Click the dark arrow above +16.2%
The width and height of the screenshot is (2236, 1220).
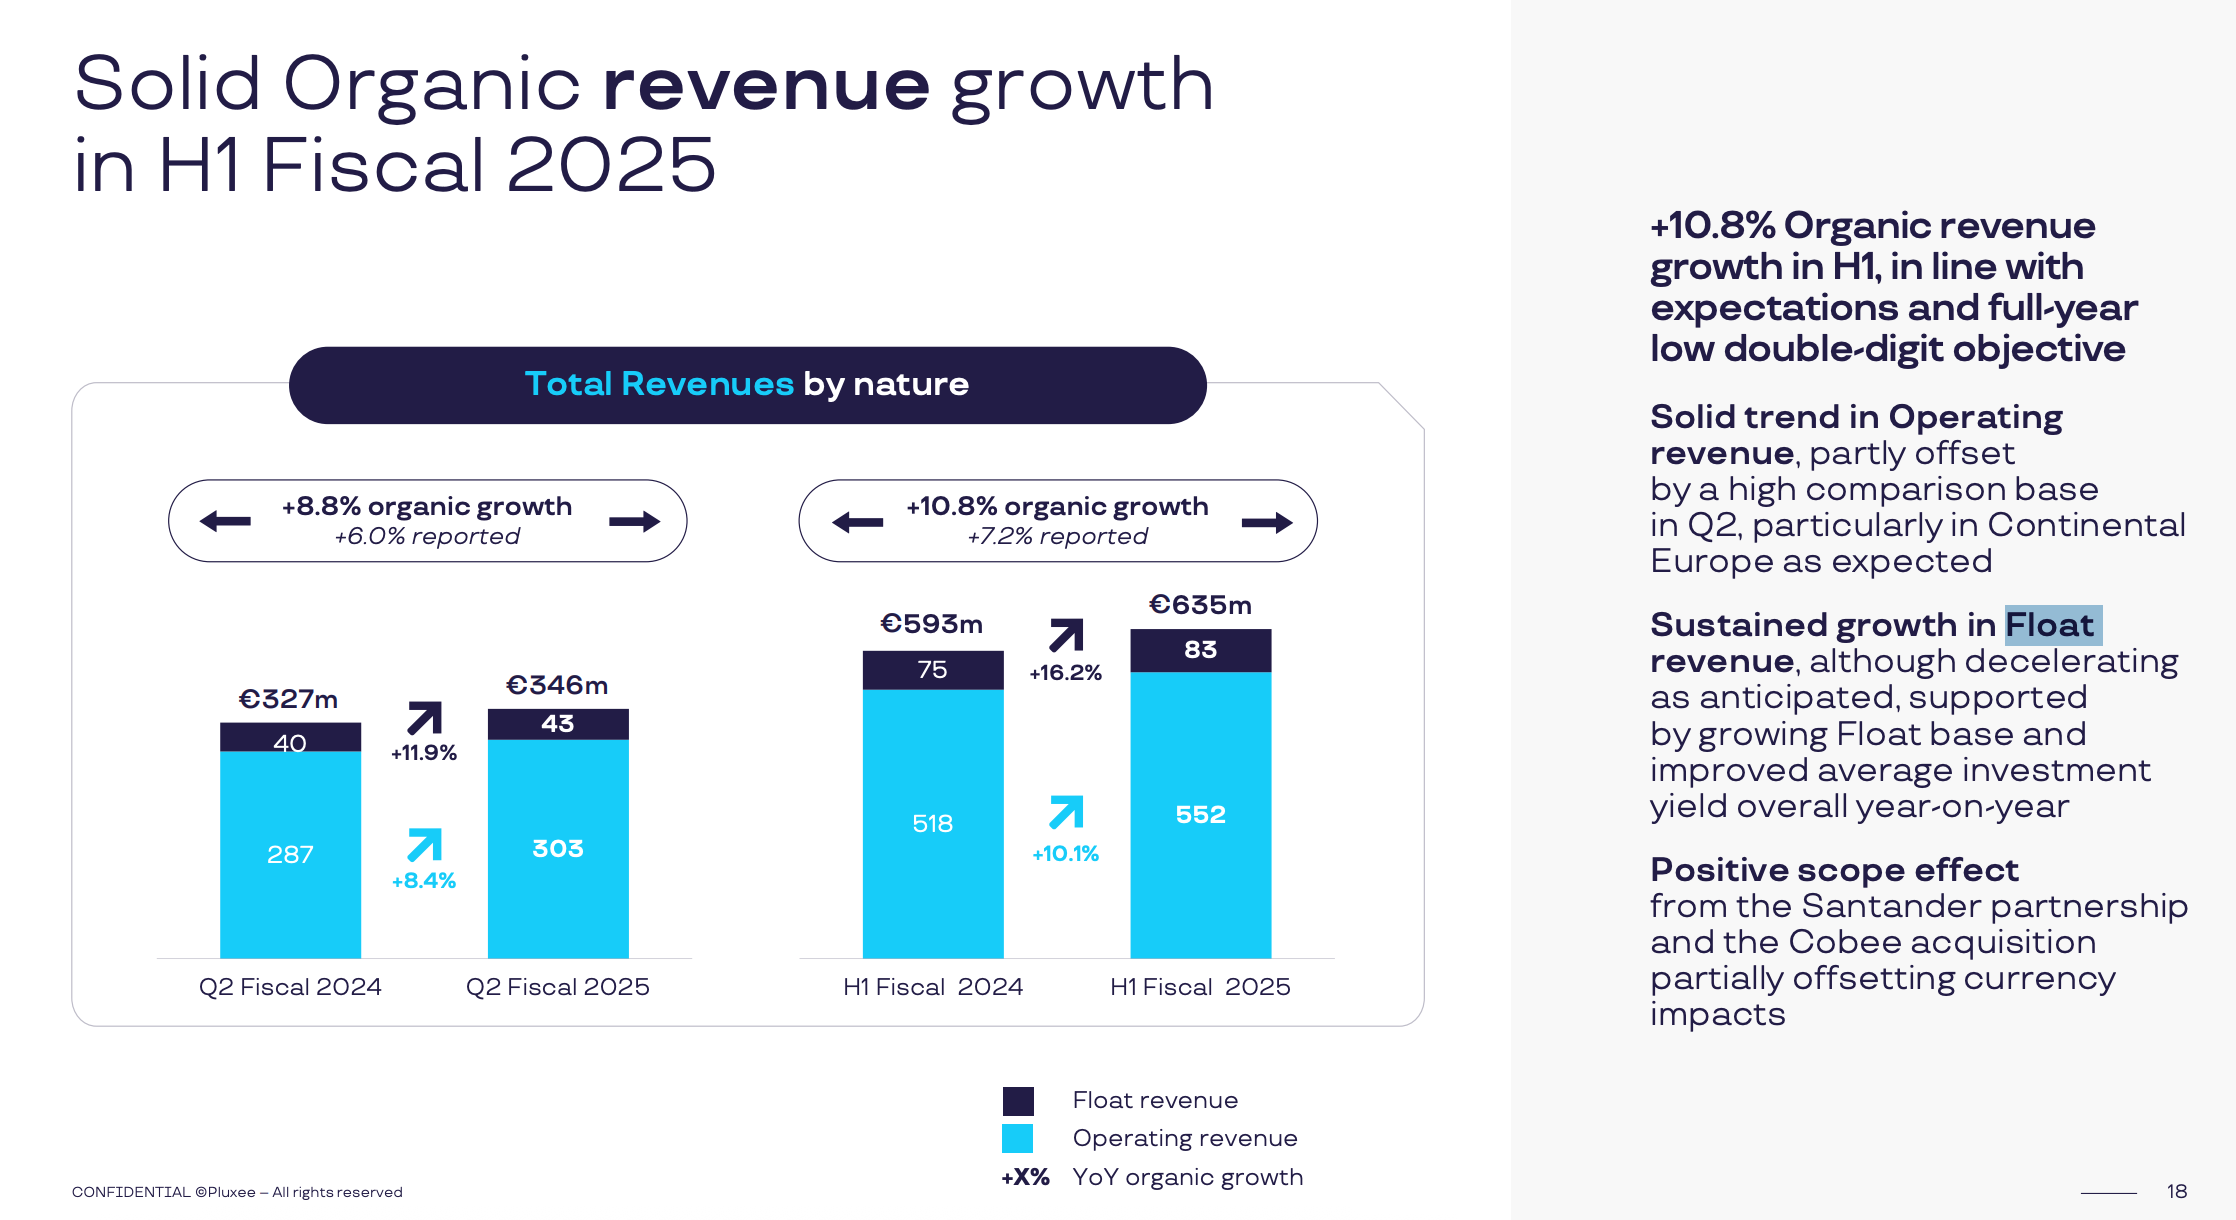pyautogui.click(x=1066, y=635)
